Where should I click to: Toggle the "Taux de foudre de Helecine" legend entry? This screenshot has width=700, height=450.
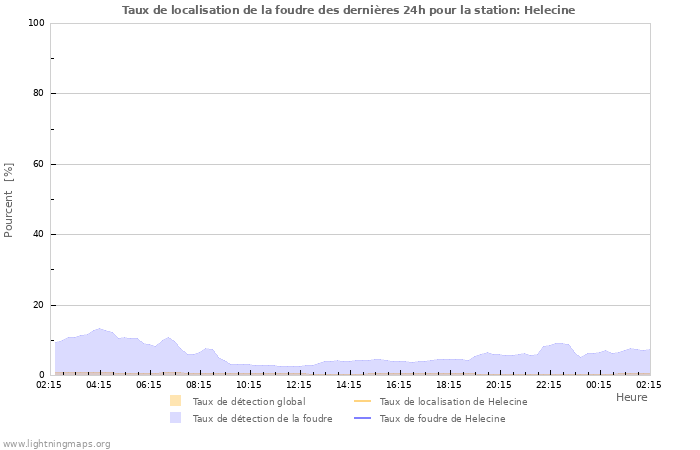point(442,418)
